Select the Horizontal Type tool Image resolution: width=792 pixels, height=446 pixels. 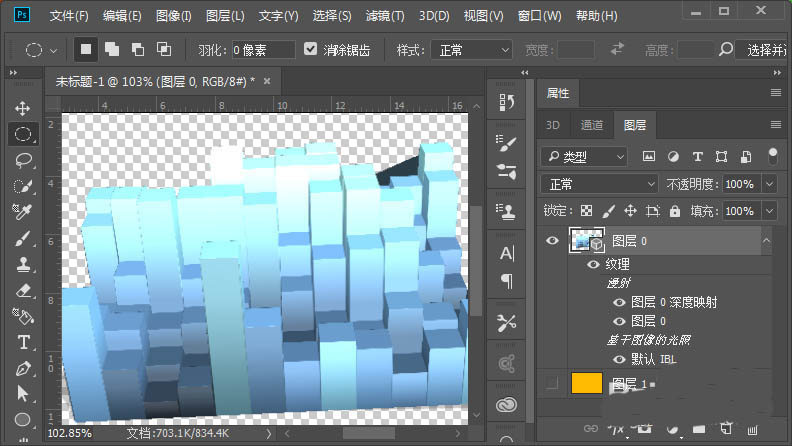point(23,342)
